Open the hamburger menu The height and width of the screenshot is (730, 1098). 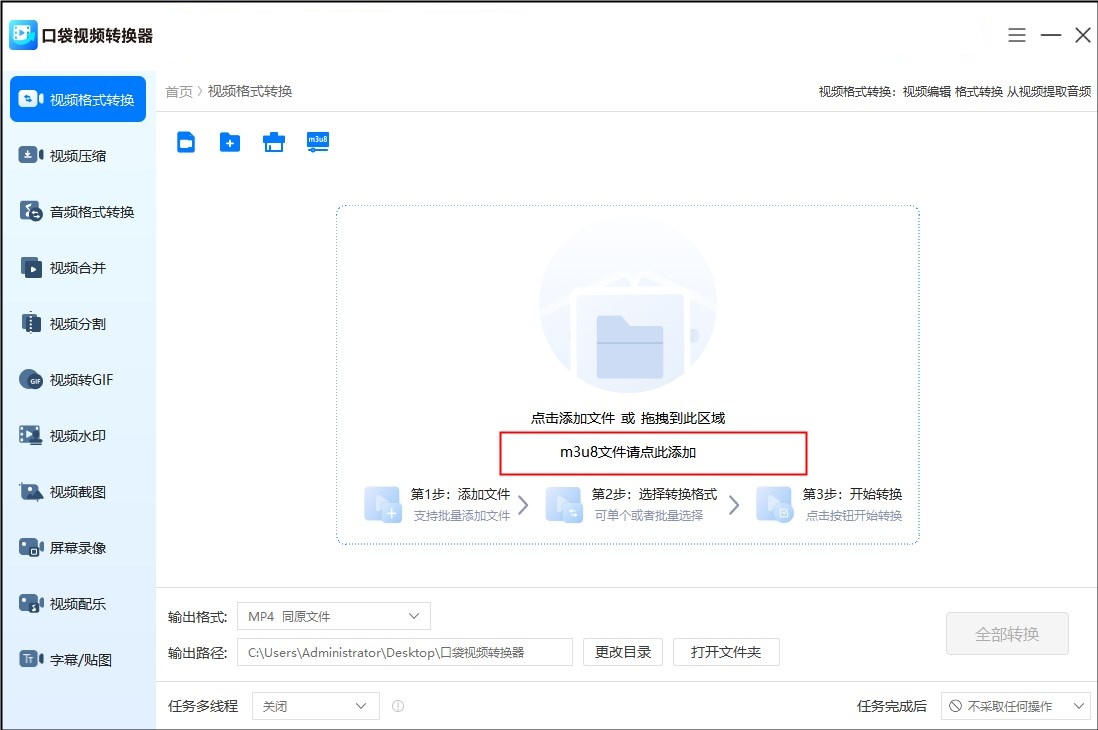pyautogui.click(x=1017, y=34)
